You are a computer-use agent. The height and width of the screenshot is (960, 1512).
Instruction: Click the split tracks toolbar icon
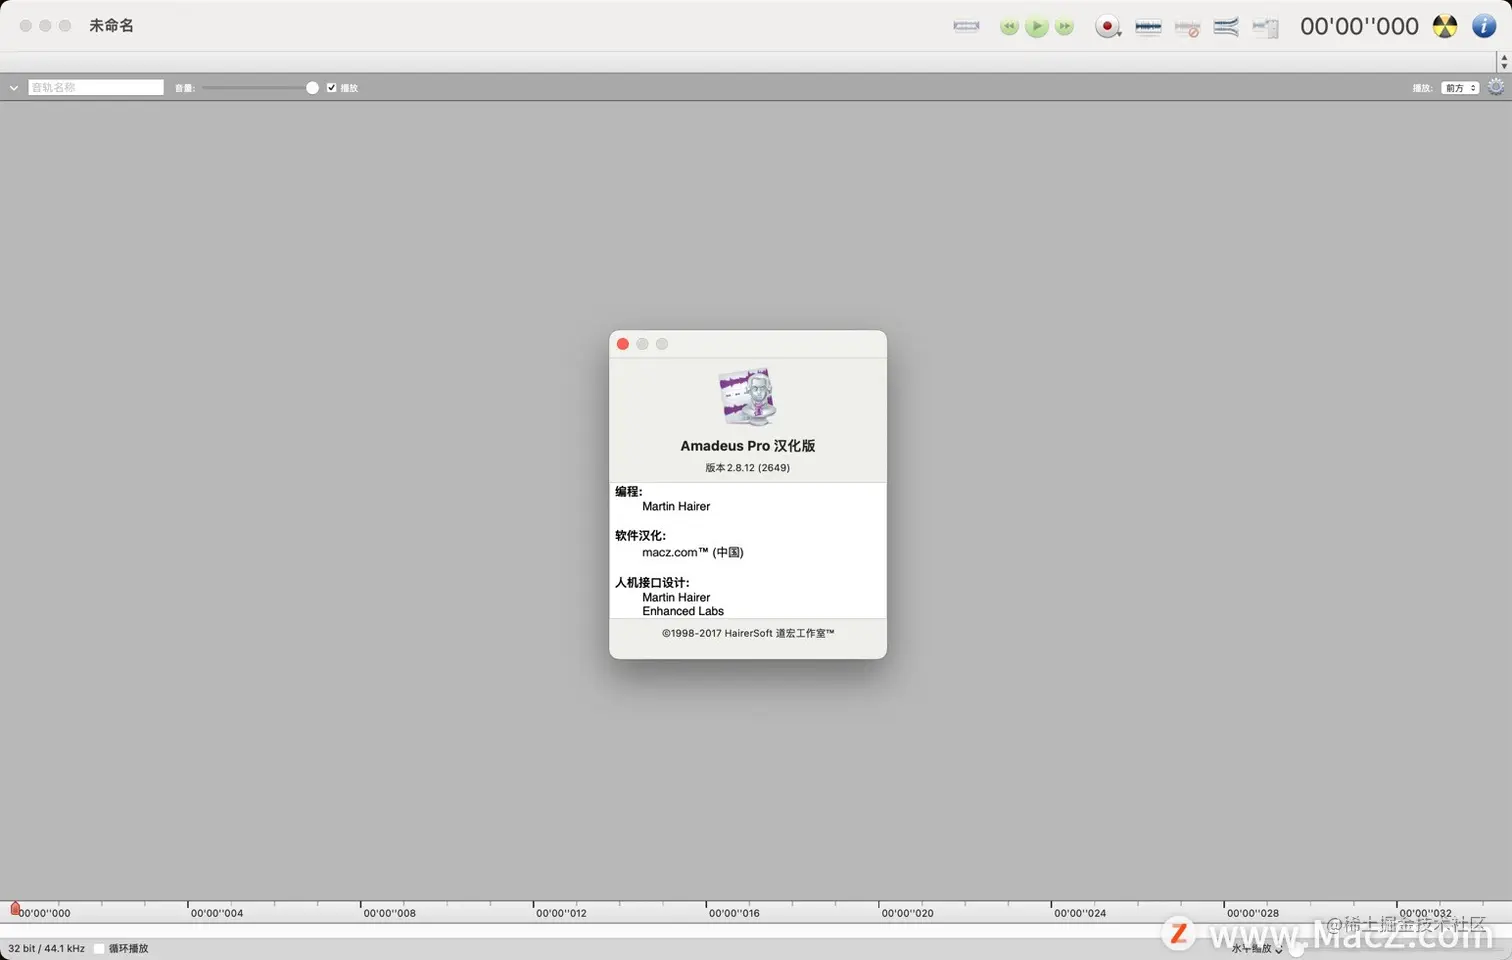click(1226, 27)
